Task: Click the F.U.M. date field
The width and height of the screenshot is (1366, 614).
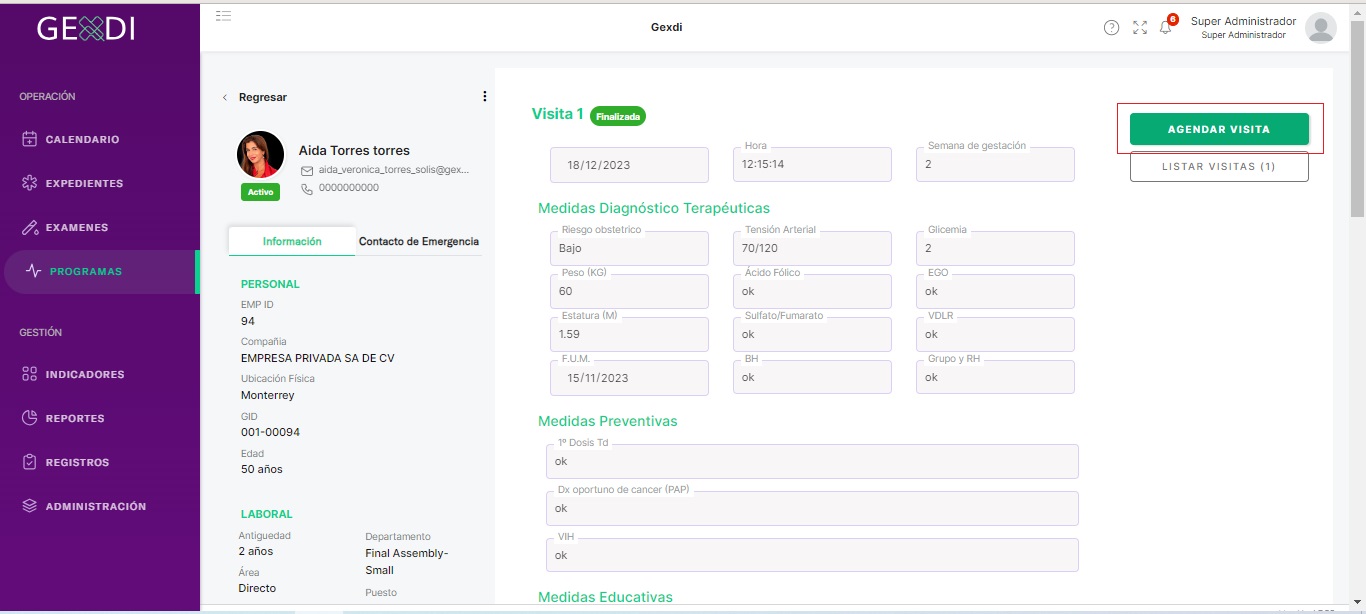Action: (x=629, y=378)
